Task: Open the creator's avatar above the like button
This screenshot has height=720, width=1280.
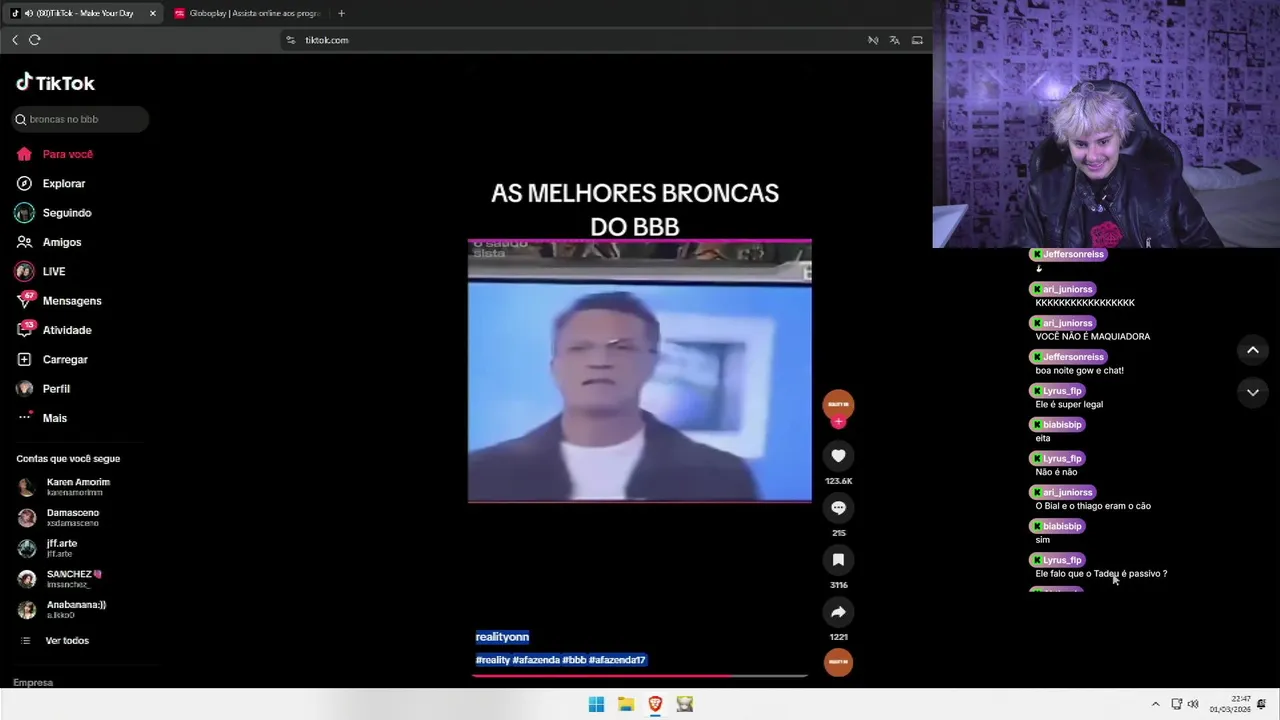Action: pyautogui.click(x=838, y=404)
